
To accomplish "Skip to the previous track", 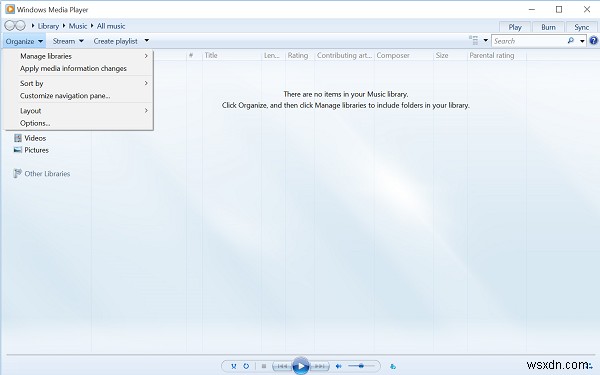I will pos(282,366).
